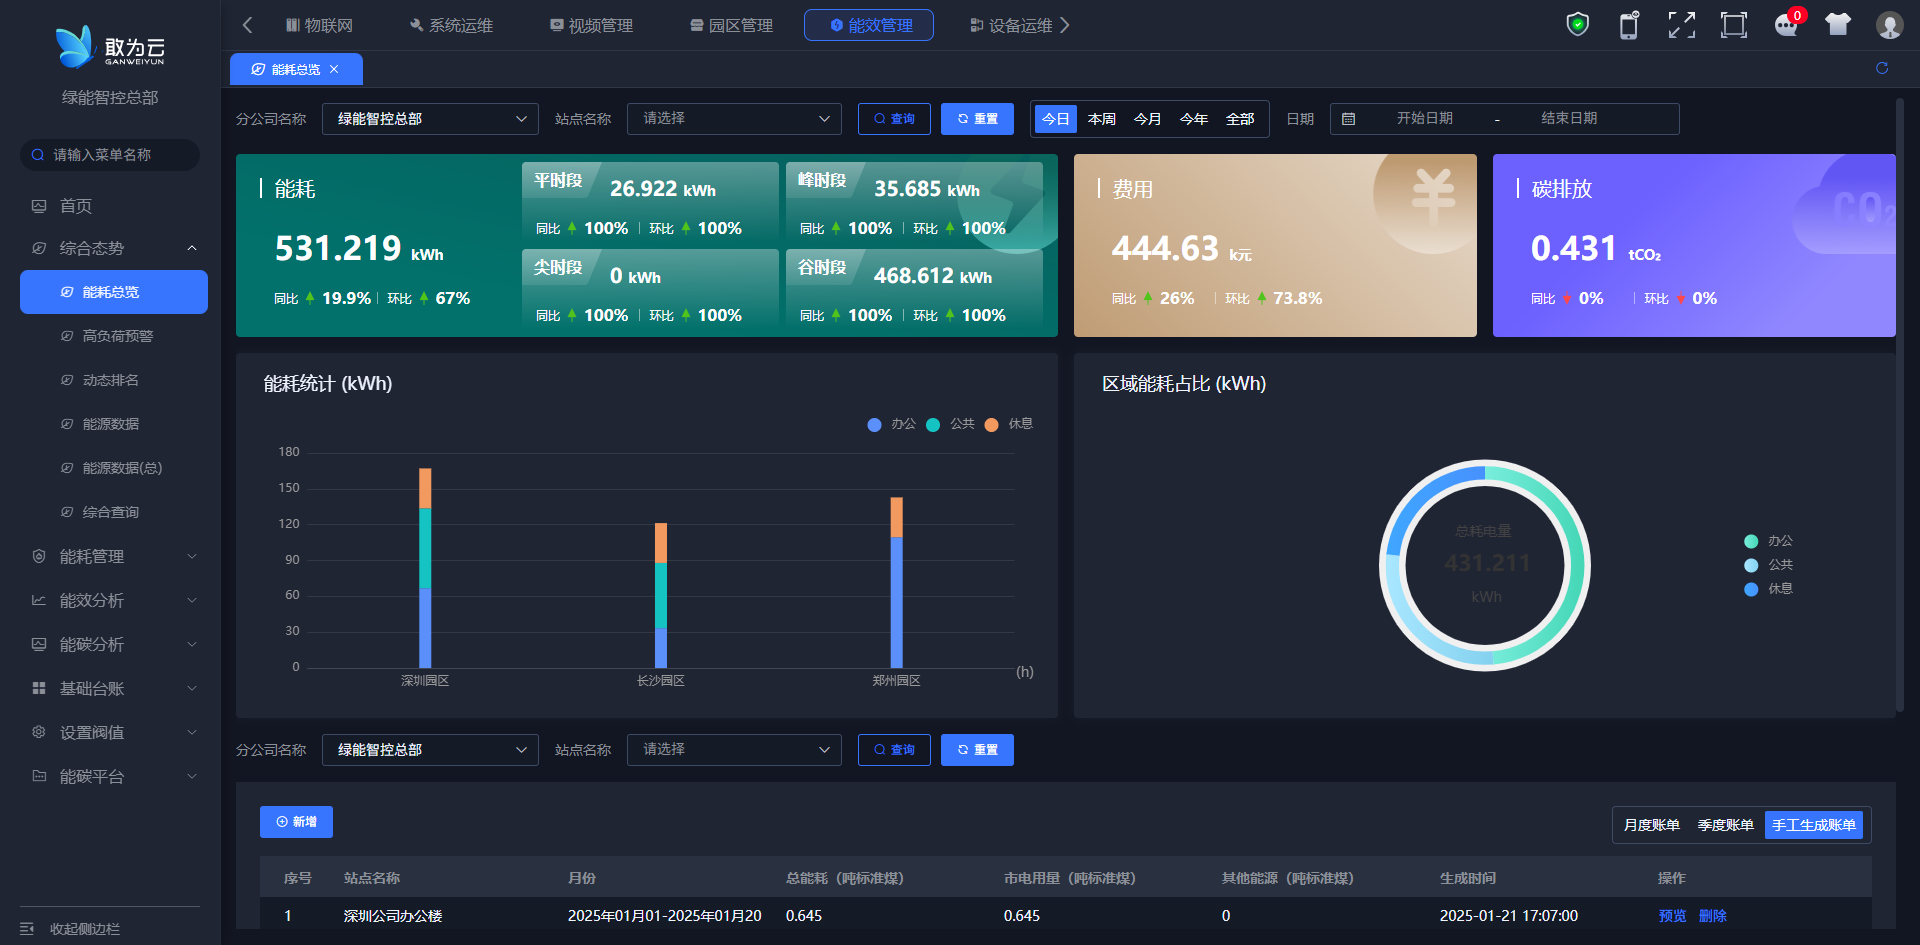Click the 新增 button
Screen dimensions: 1920x945
click(296, 822)
